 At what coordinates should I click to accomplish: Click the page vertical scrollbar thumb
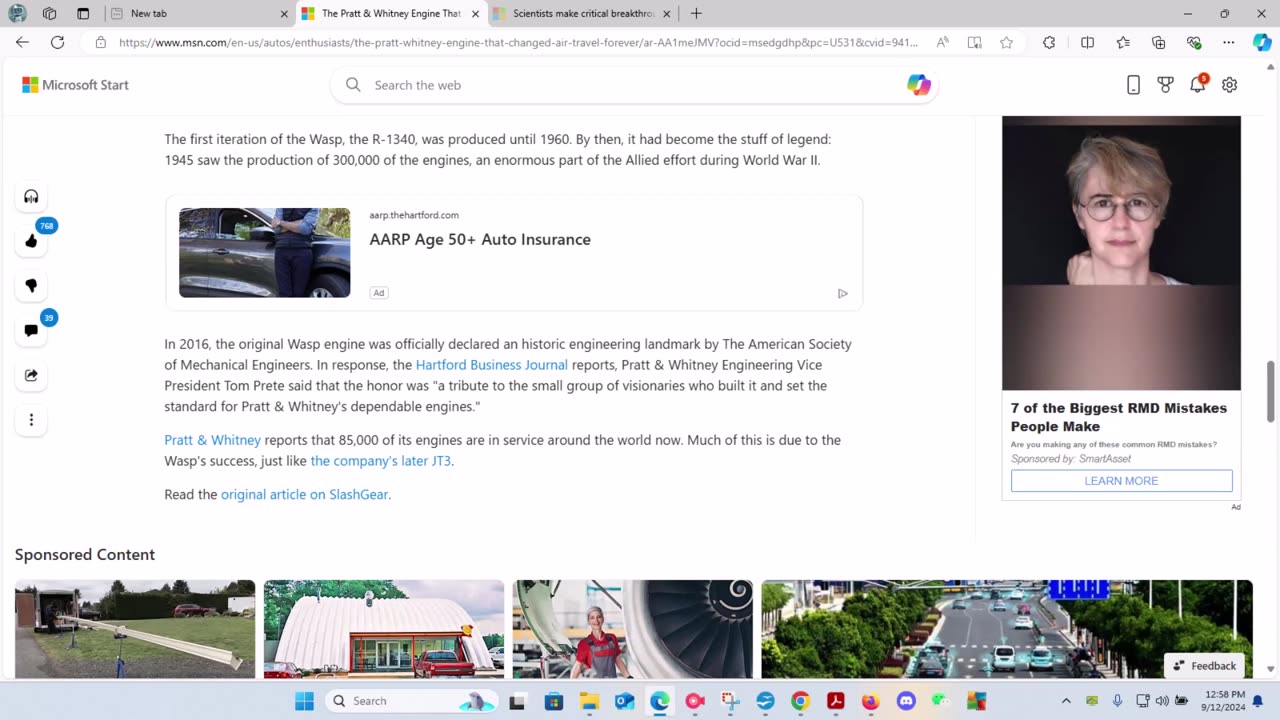pyautogui.click(x=1271, y=391)
